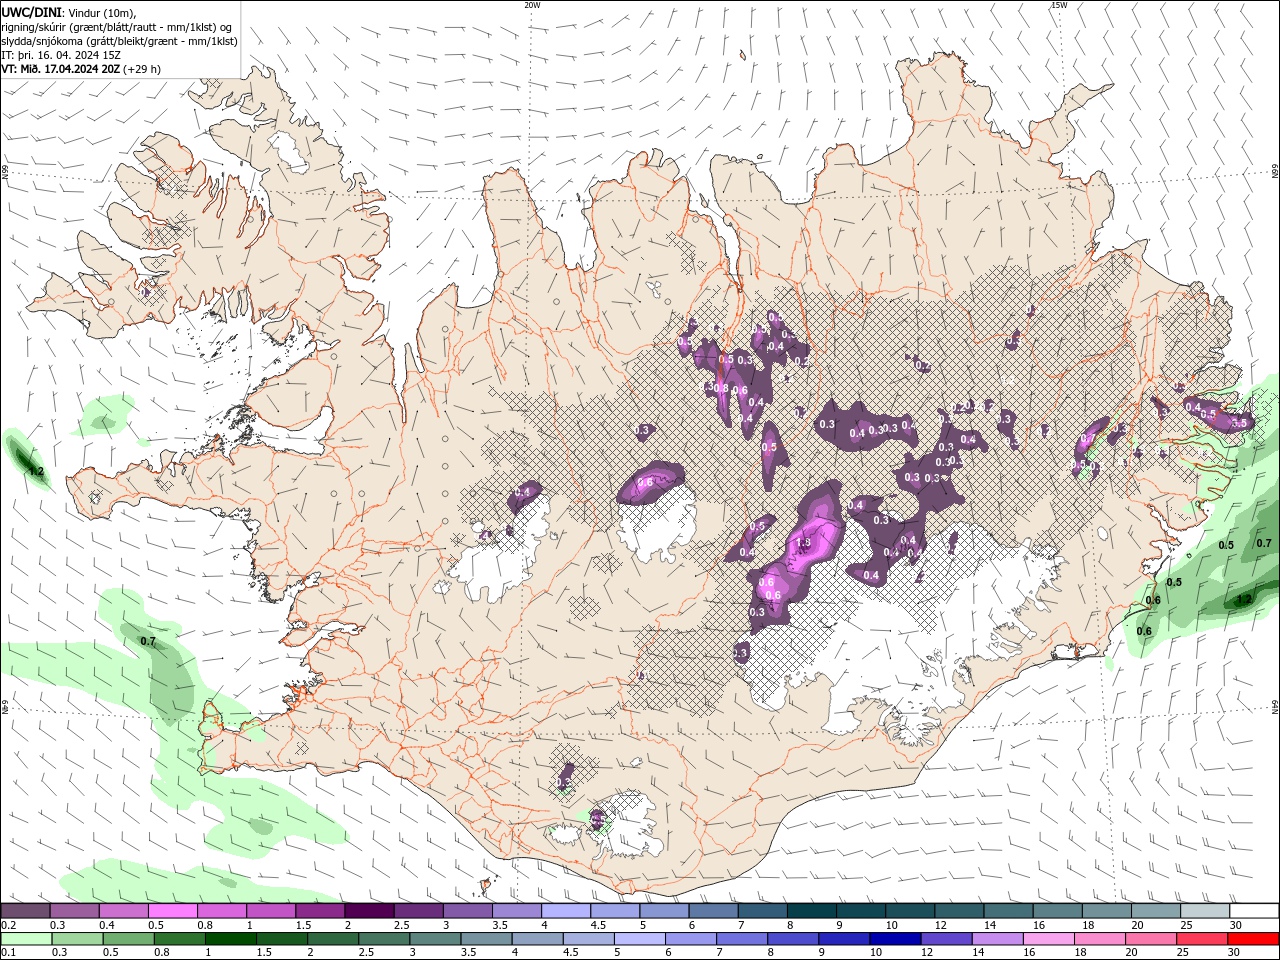Click the 20W longitude label at top
Image resolution: width=1280 pixels, height=960 pixels.
(532, 5)
